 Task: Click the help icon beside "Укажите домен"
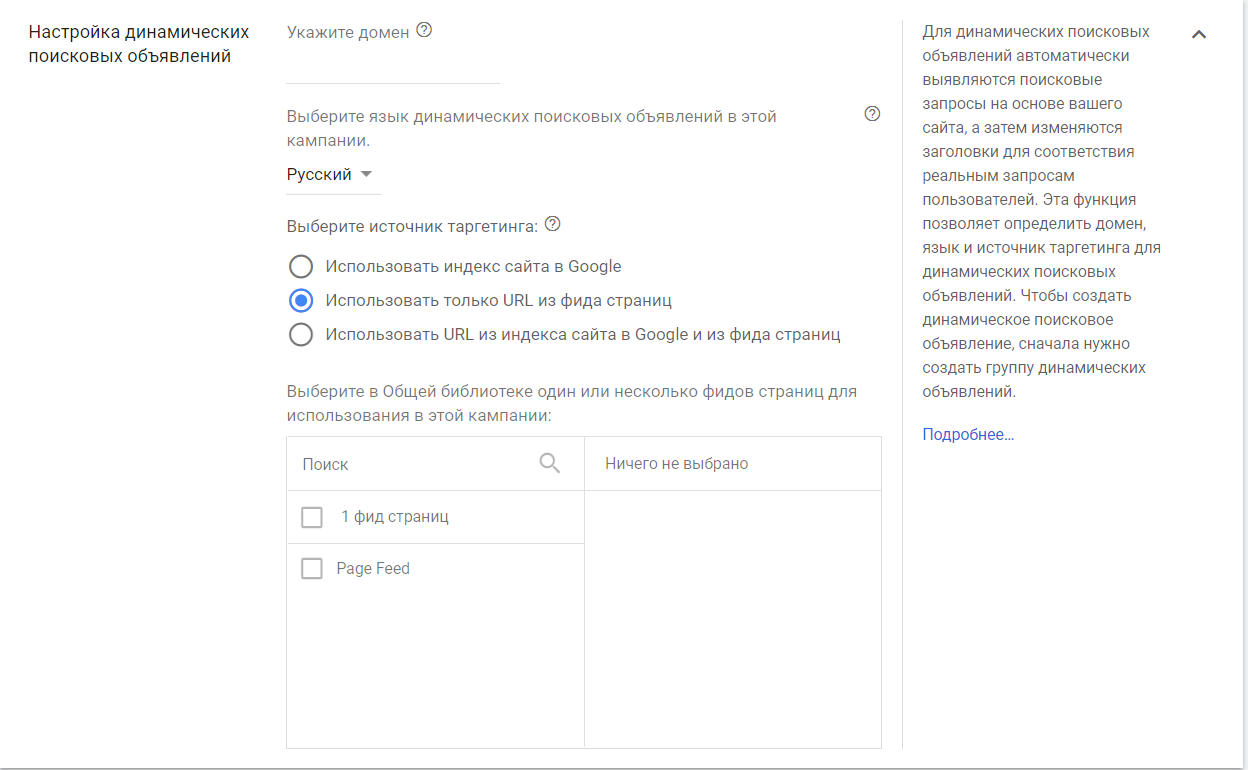424,31
